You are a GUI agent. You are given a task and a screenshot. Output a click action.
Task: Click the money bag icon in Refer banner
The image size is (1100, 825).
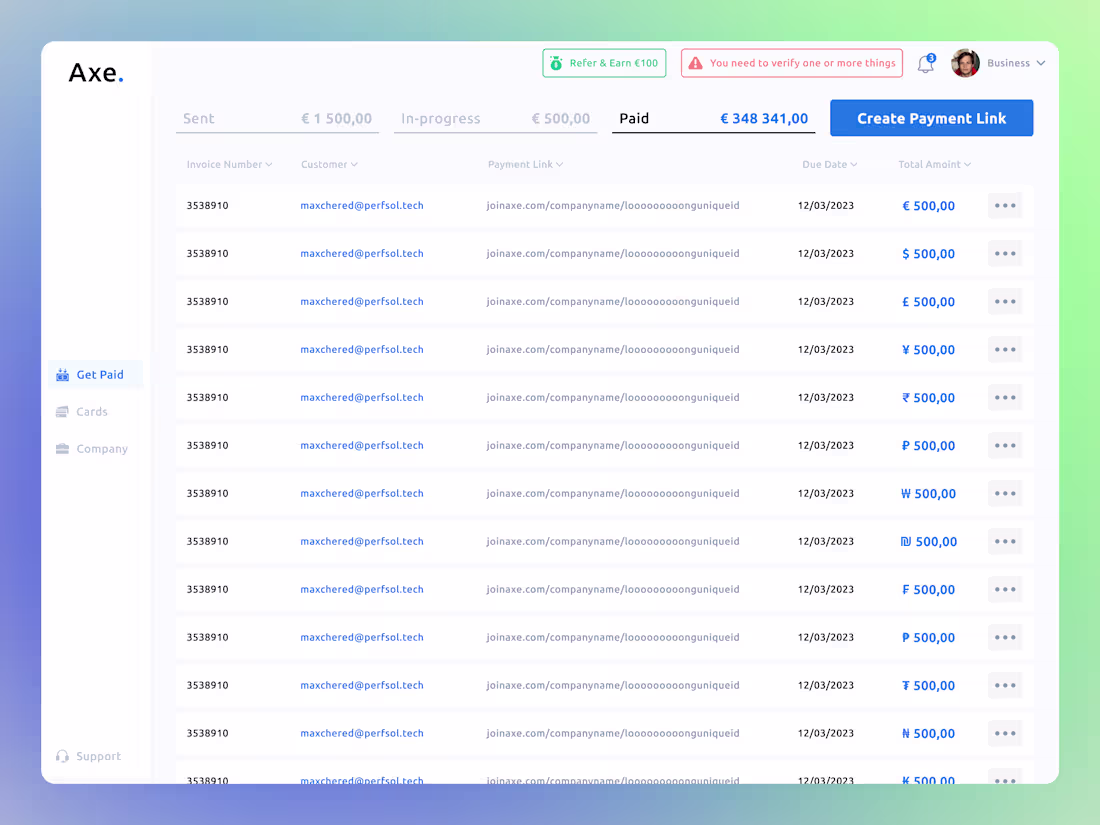(556, 62)
